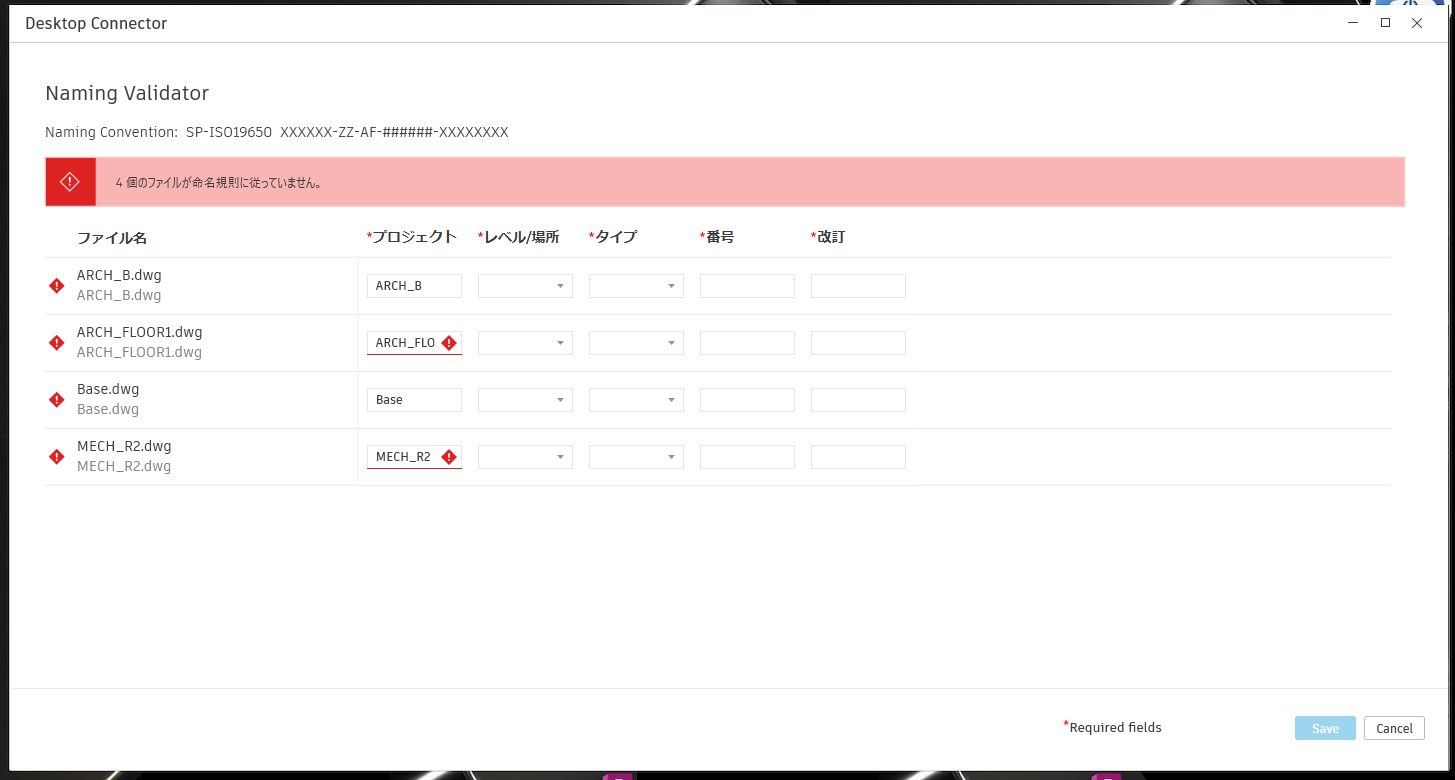Click the error icon beside ARCH_FLOOR1.dwg

tap(56, 342)
